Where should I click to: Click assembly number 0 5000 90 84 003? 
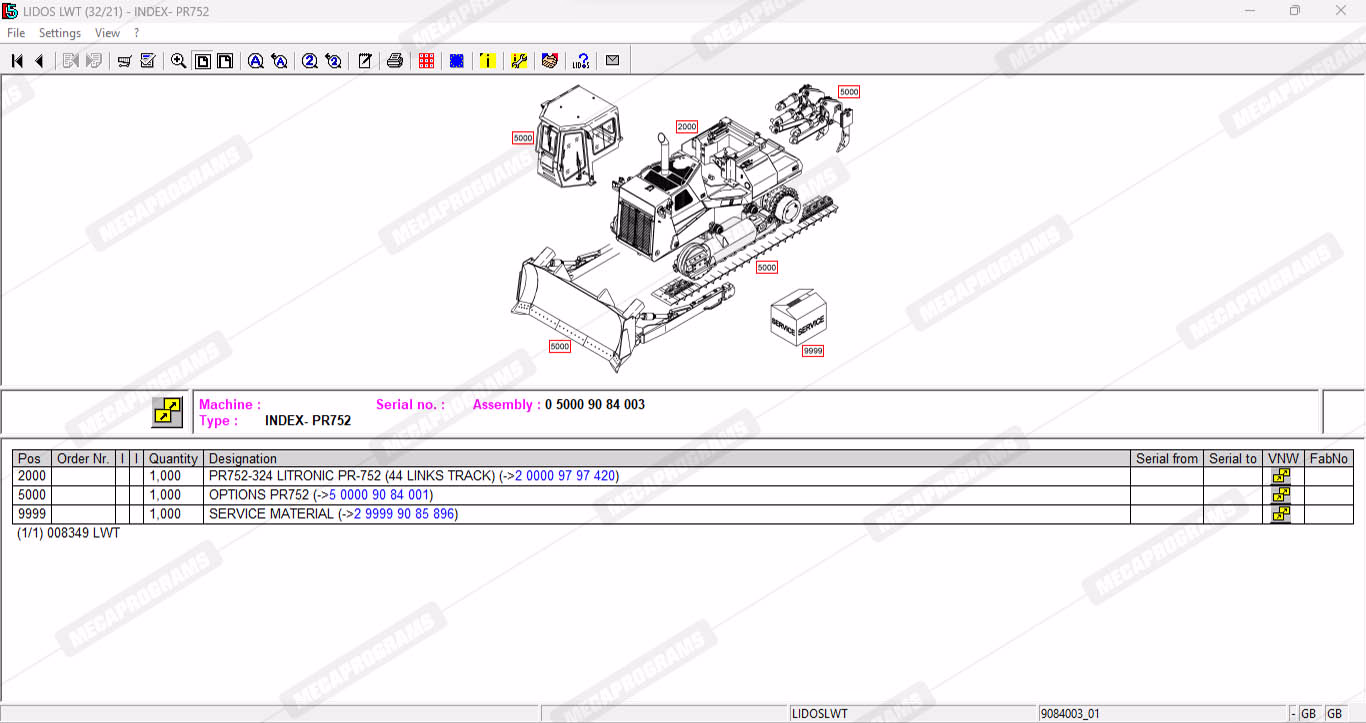click(x=595, y=405)
